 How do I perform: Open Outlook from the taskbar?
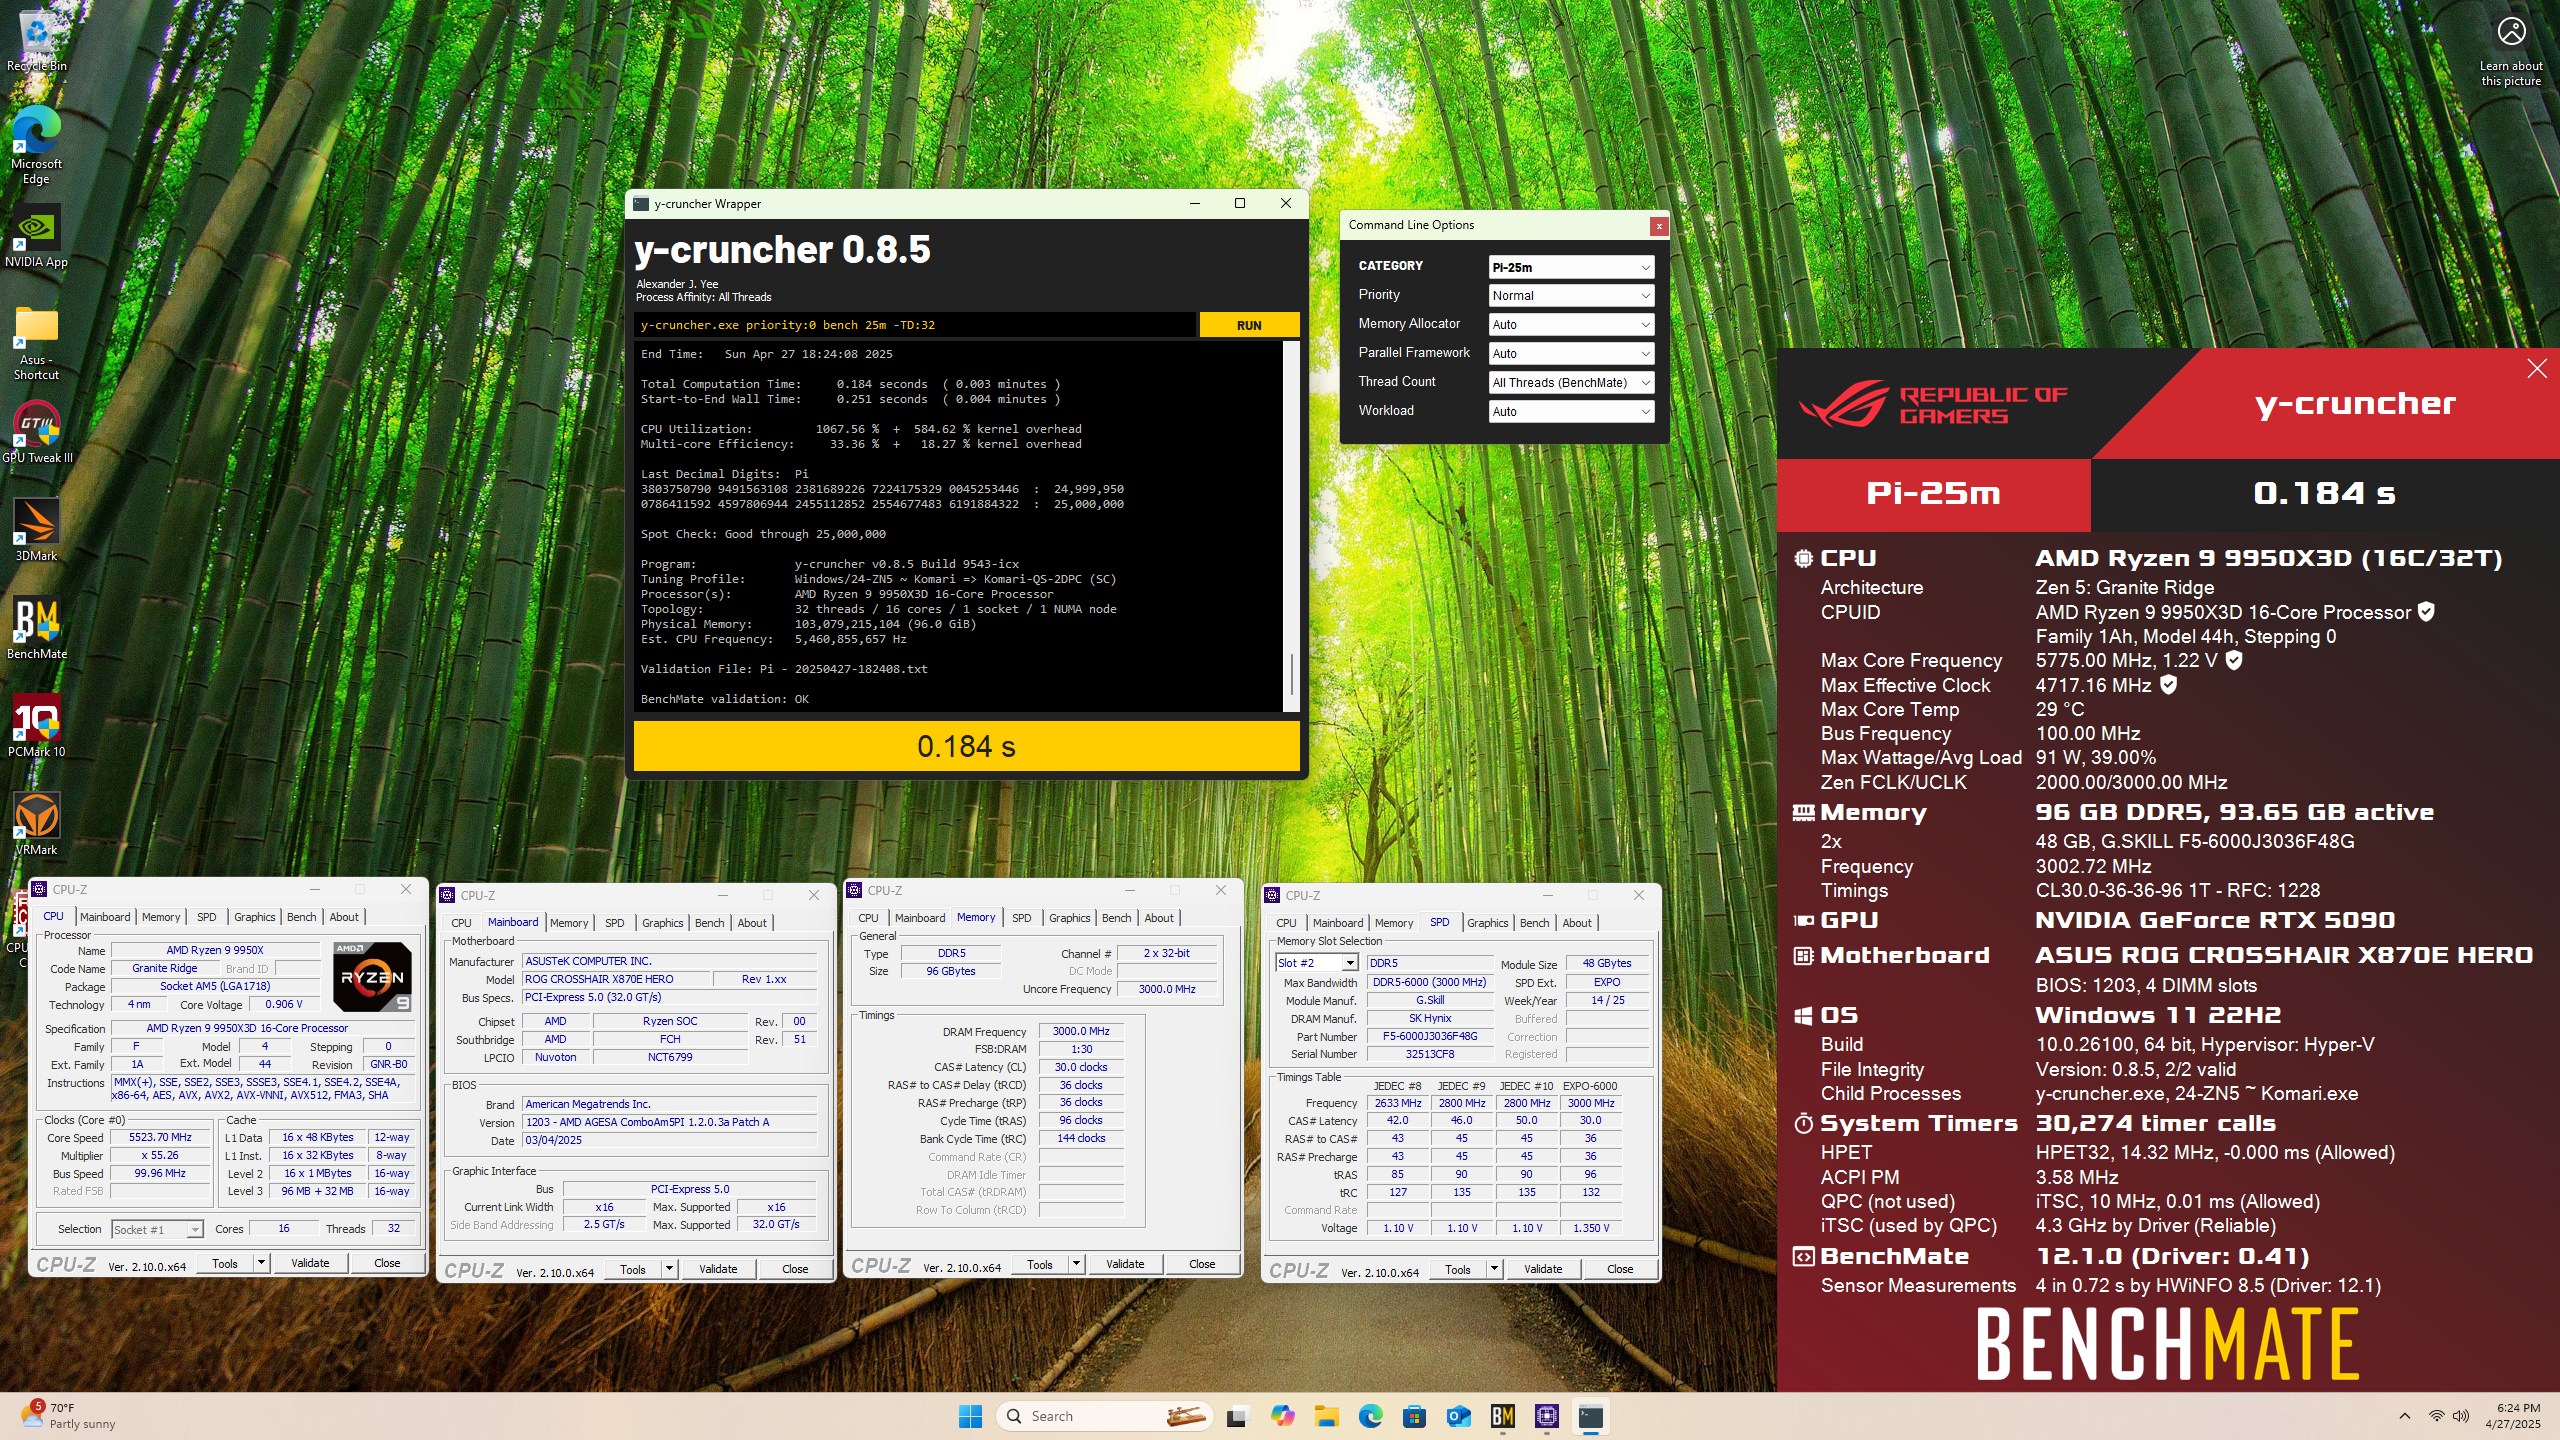(x=1458, y=1416)
